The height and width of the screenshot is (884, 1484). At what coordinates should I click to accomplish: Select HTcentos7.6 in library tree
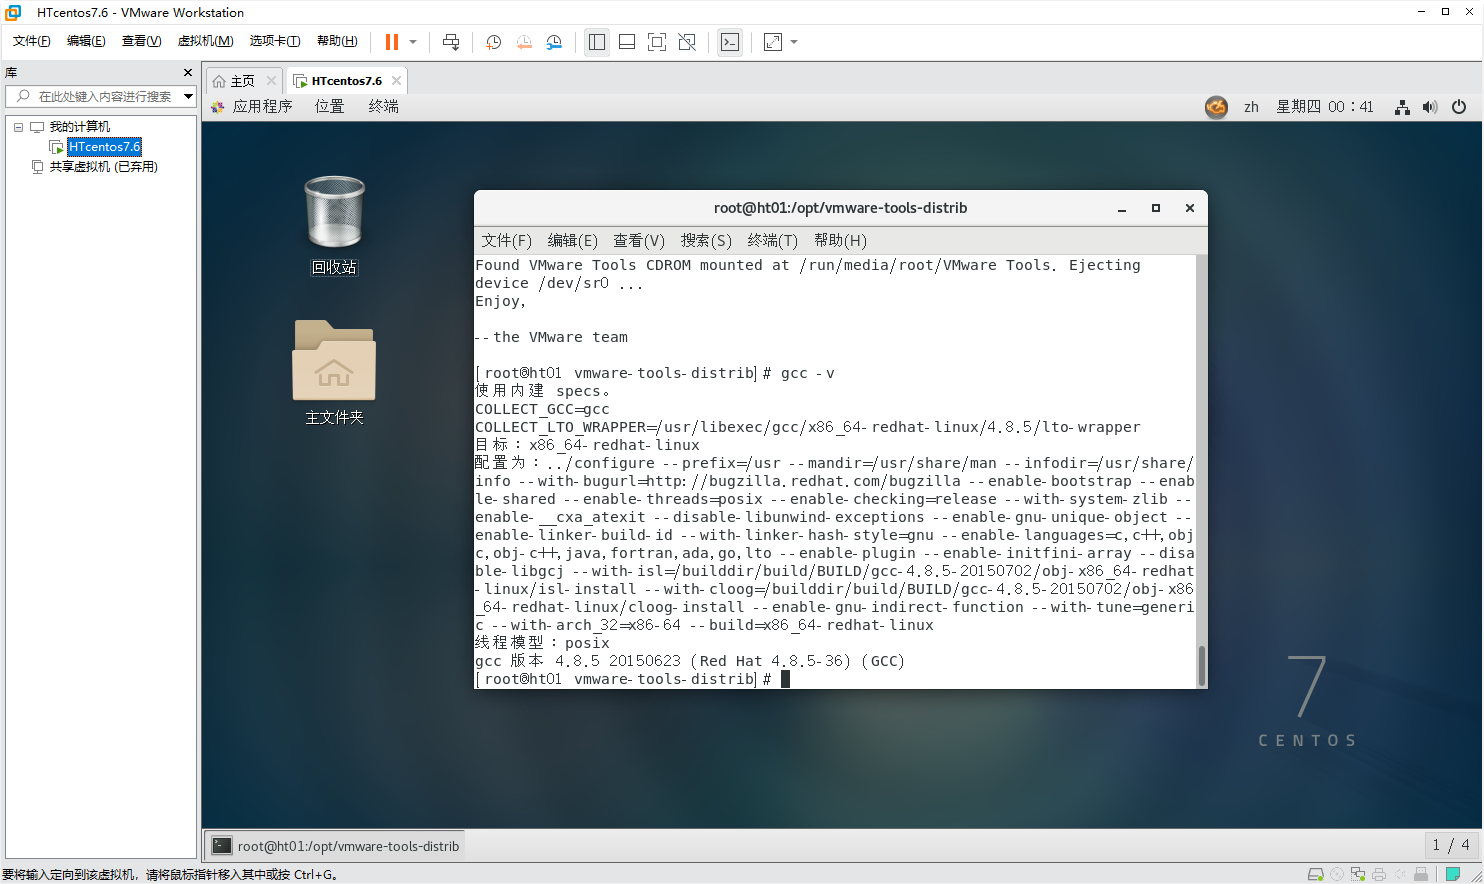pyautogui.click(x=104, y=147)
